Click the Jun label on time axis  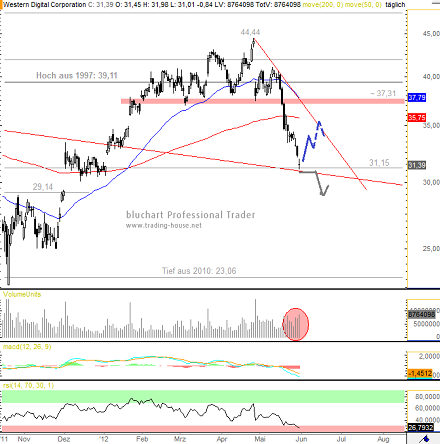301,439
